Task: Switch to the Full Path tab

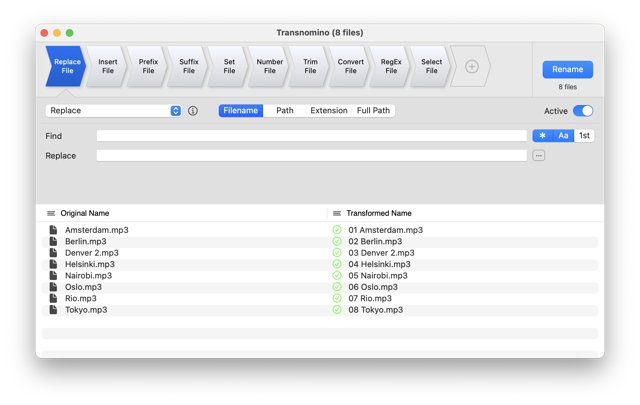Action: point(373,111)
